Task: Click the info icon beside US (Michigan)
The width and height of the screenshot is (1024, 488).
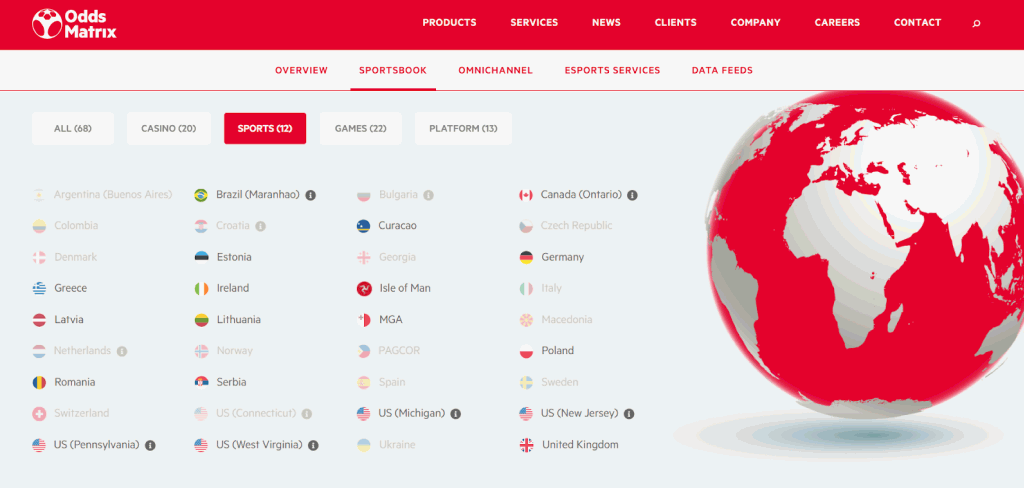Action: pyautogui.click(x=456, y=414)
